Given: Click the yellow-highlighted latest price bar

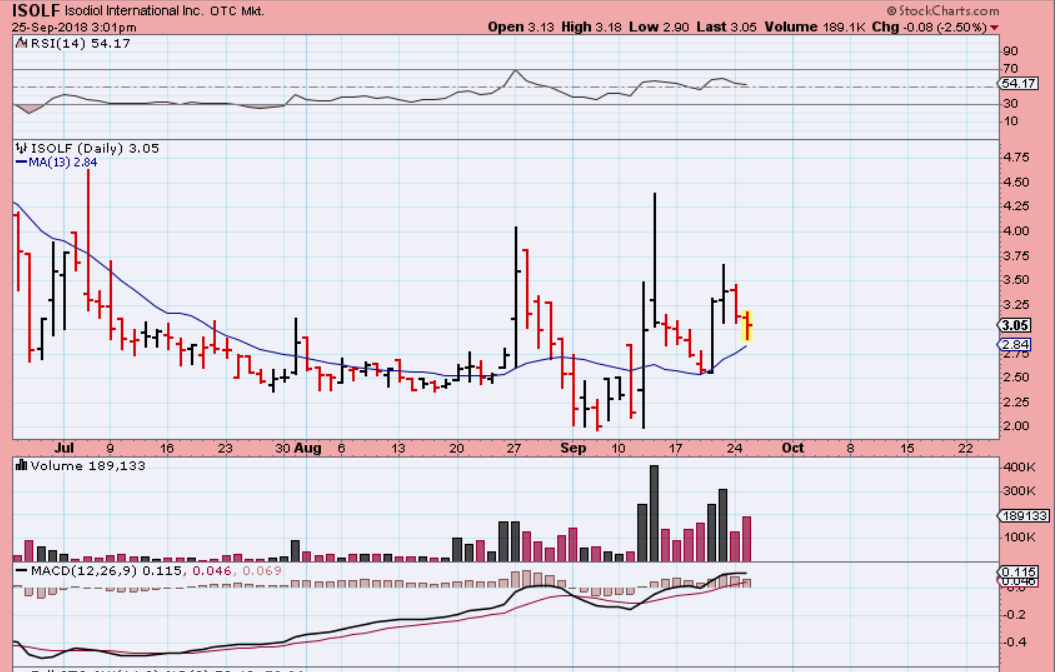Looking at the screenshot, I should click(748, 326).
